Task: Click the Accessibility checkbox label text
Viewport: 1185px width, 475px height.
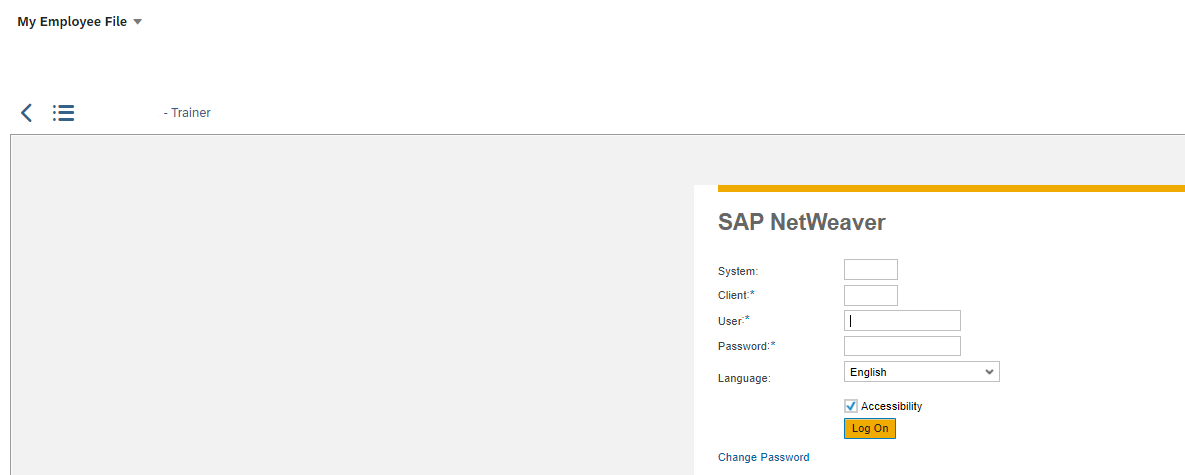Action: [x=892, y=406]
